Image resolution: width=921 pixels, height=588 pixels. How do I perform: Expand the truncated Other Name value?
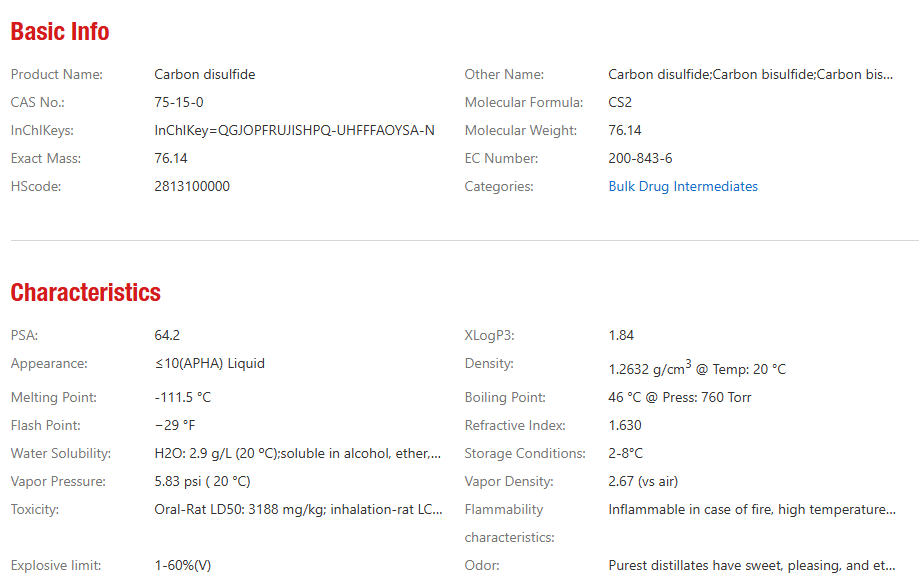[751, 75]
